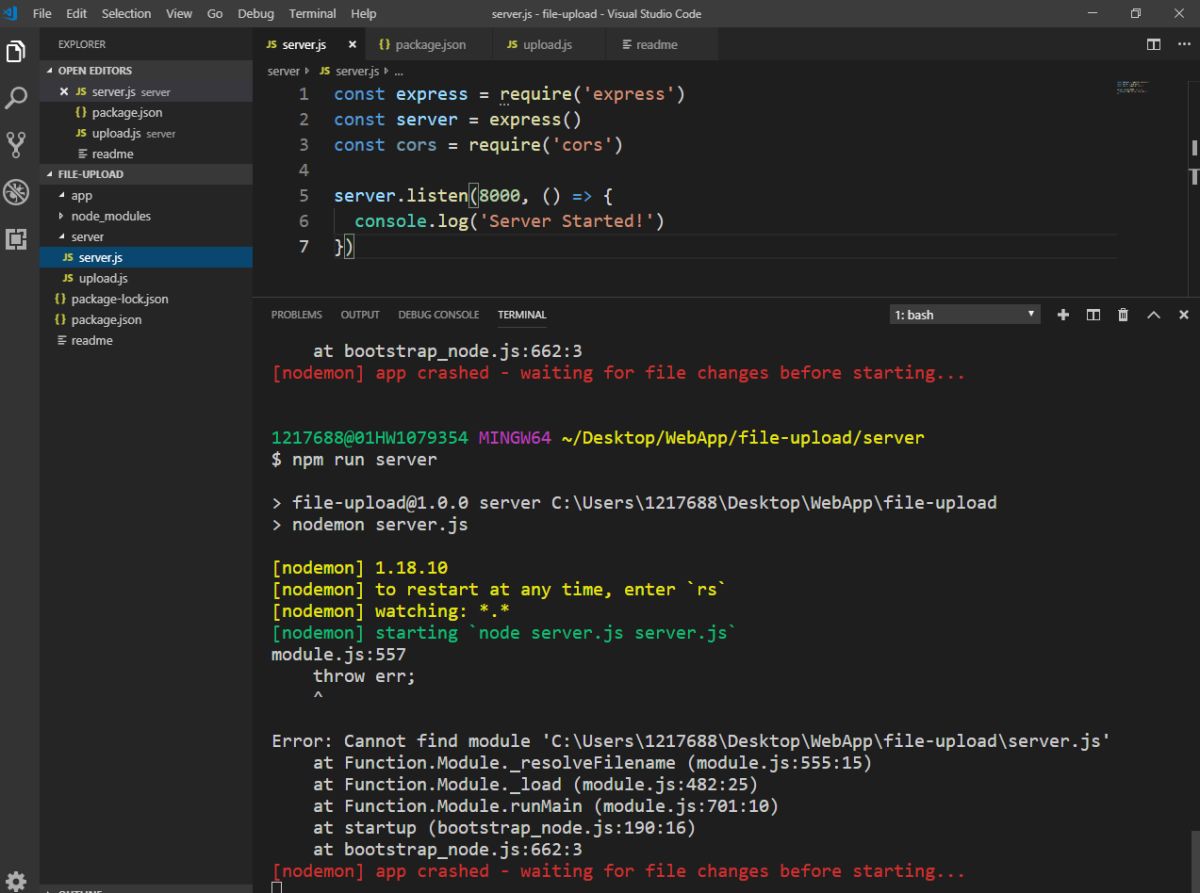The image size is (1200, 893).
Task: Open the Selection menu
Action: 126,13
